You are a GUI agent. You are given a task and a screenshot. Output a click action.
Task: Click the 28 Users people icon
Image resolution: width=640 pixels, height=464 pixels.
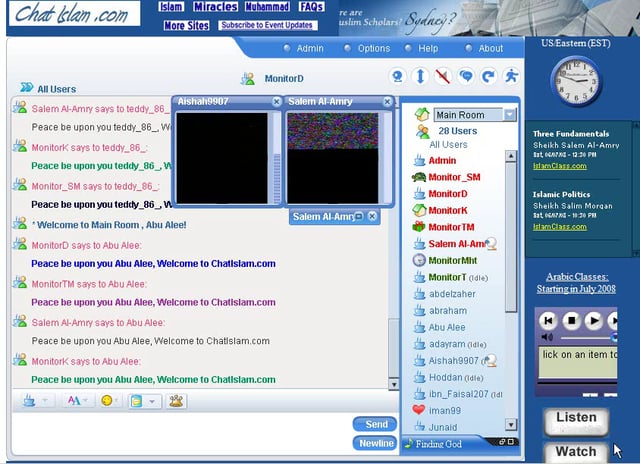click(x=423, y=131)
